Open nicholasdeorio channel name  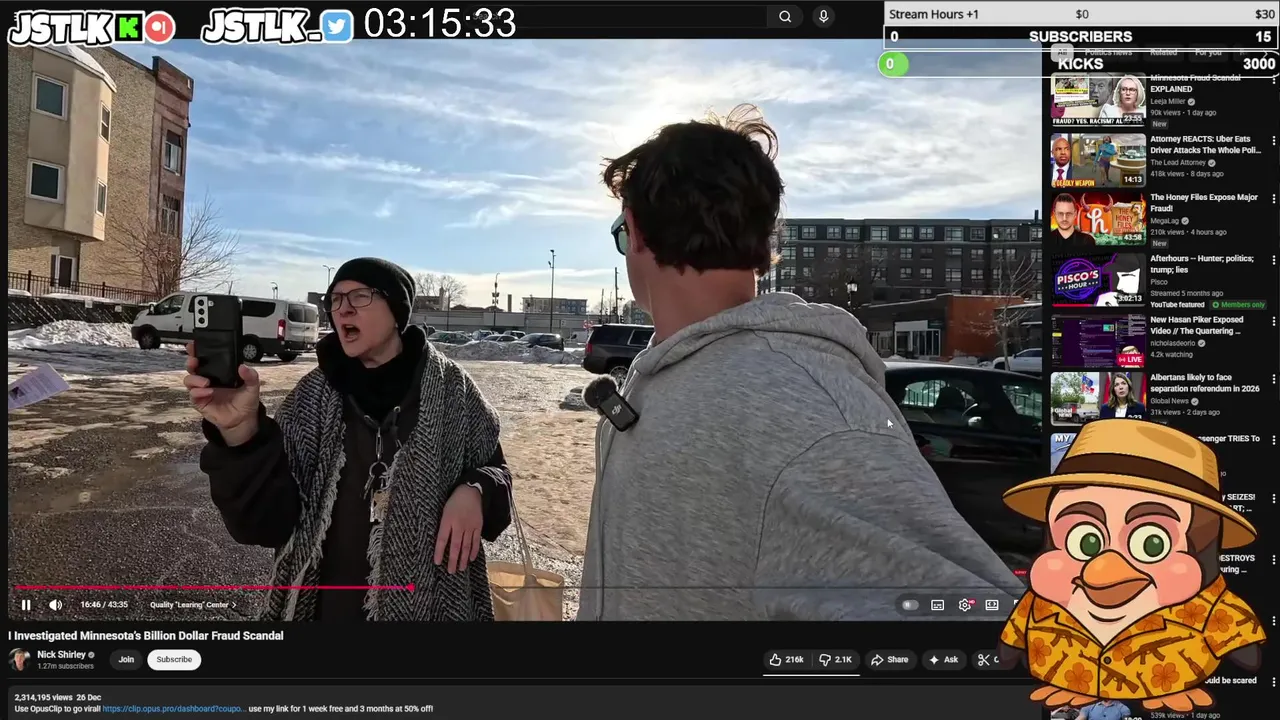pyautogui.click(x=1173, y=343)
